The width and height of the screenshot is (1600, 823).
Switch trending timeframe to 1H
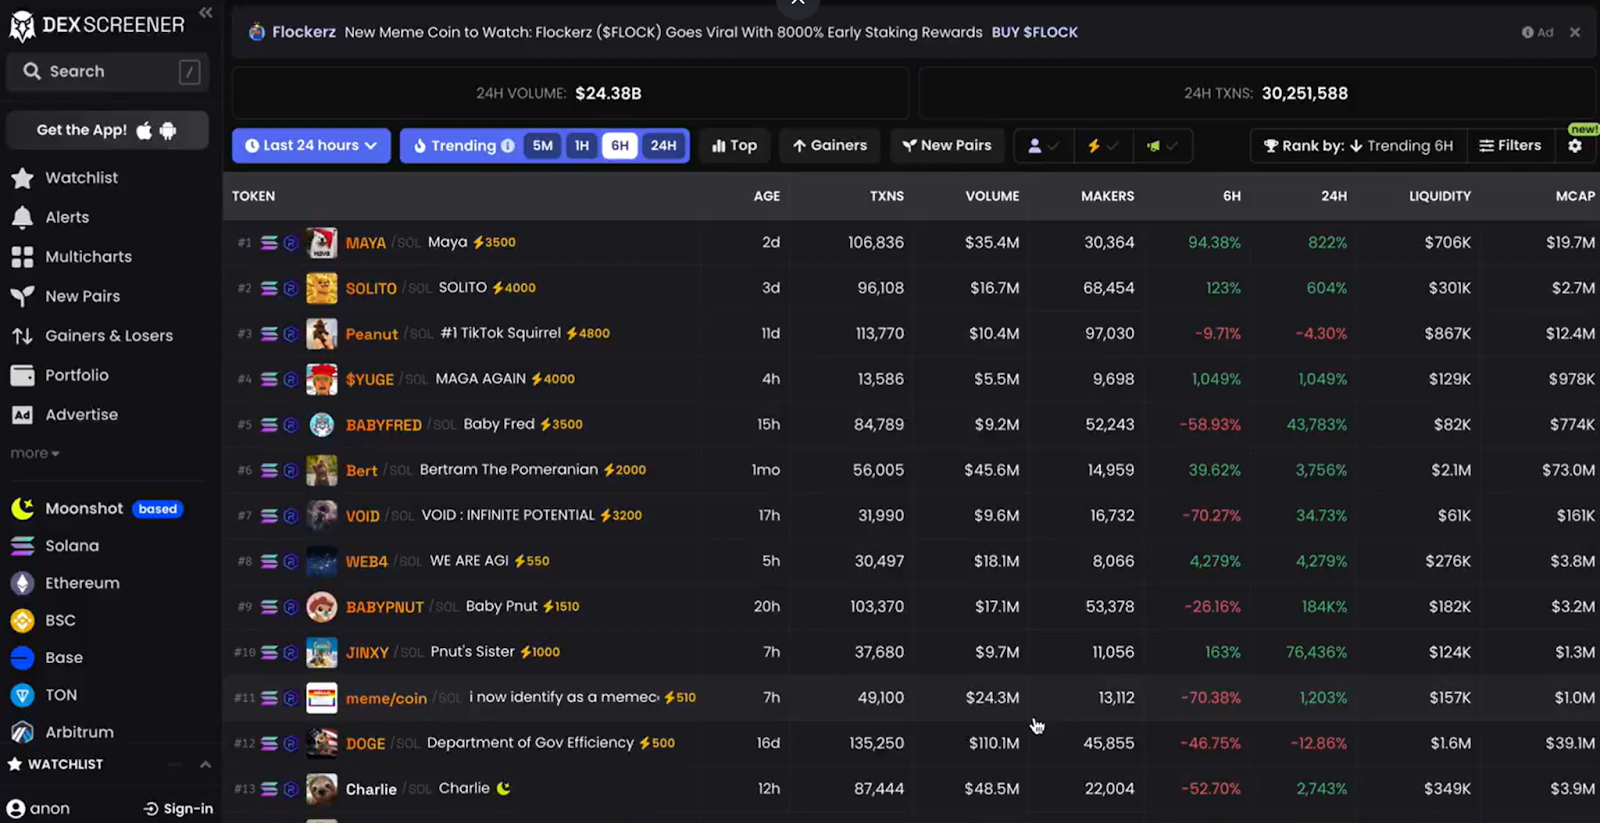coord(581,146)
